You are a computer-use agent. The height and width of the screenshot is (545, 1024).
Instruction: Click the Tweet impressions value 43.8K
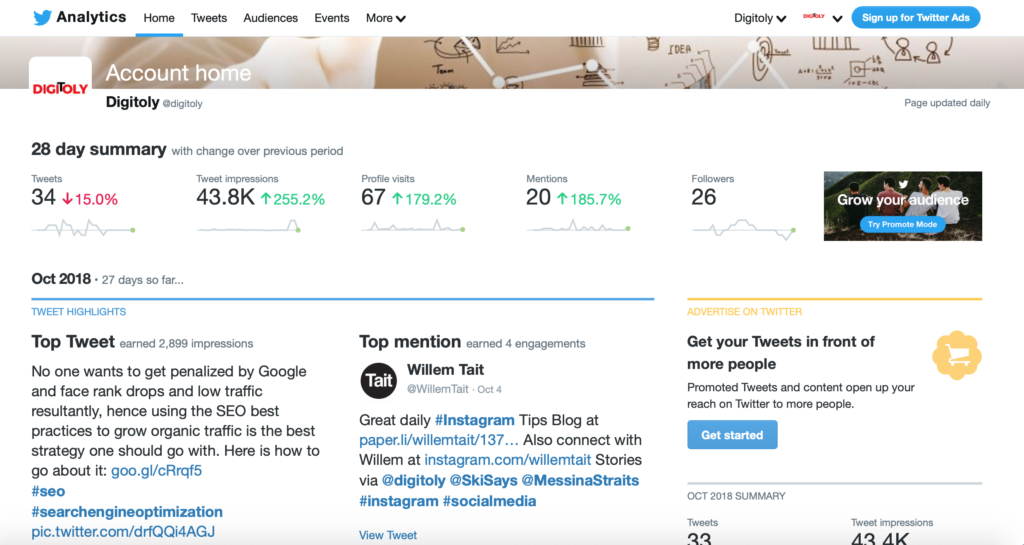(x=225, y=197)
